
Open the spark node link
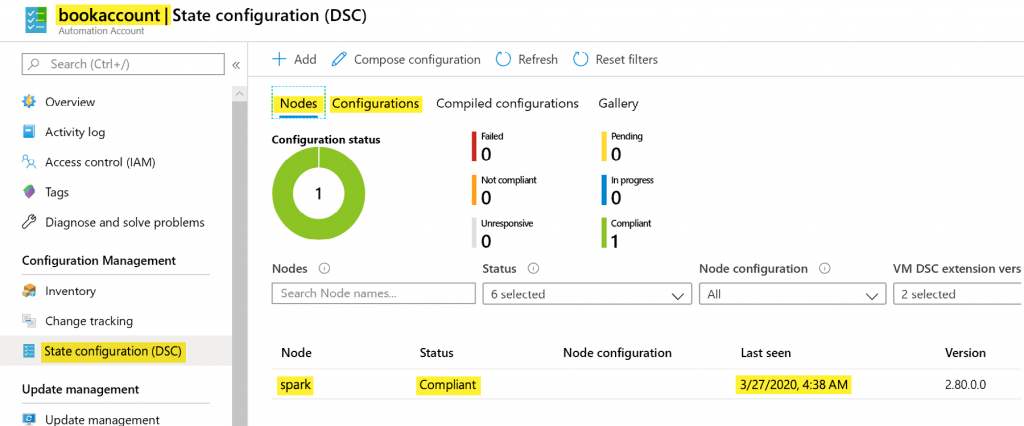coord(296,385)
